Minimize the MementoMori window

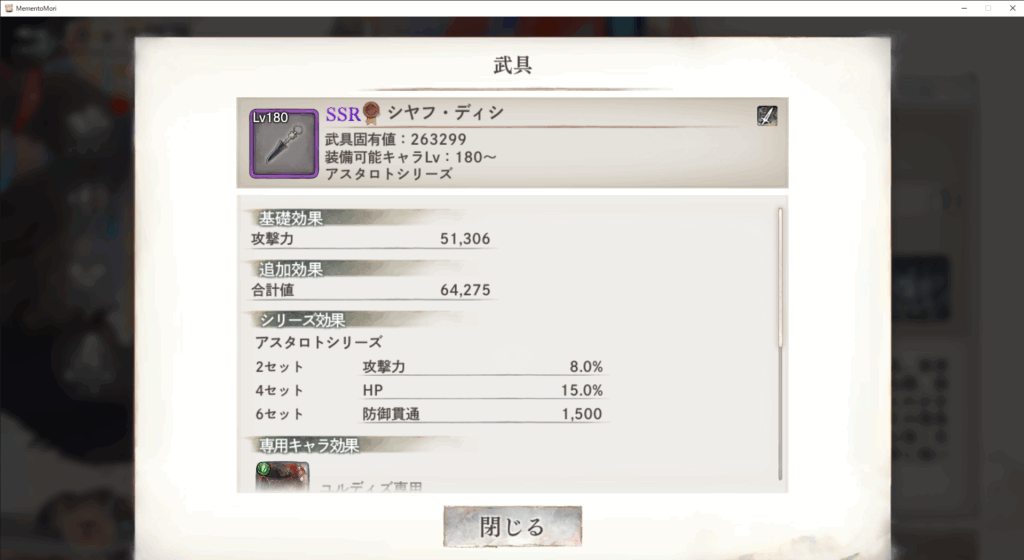(x=964, y=8)
